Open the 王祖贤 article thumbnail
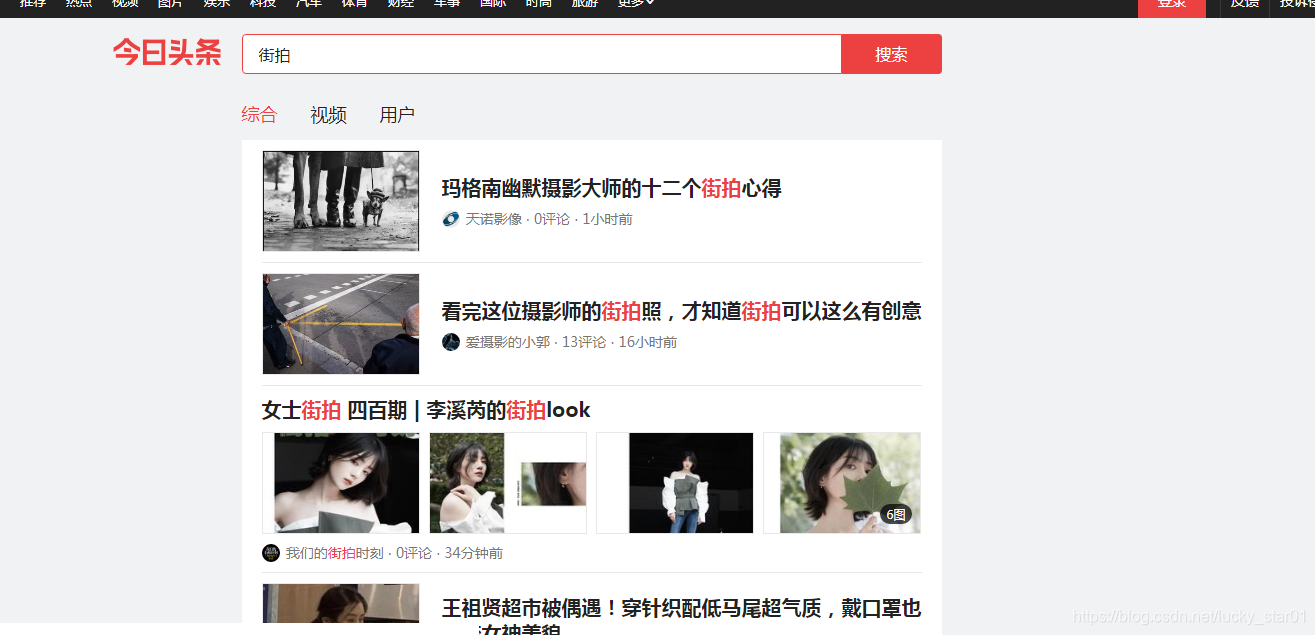This screenshot has width=1315, height=635. click(x=341, y=609)
